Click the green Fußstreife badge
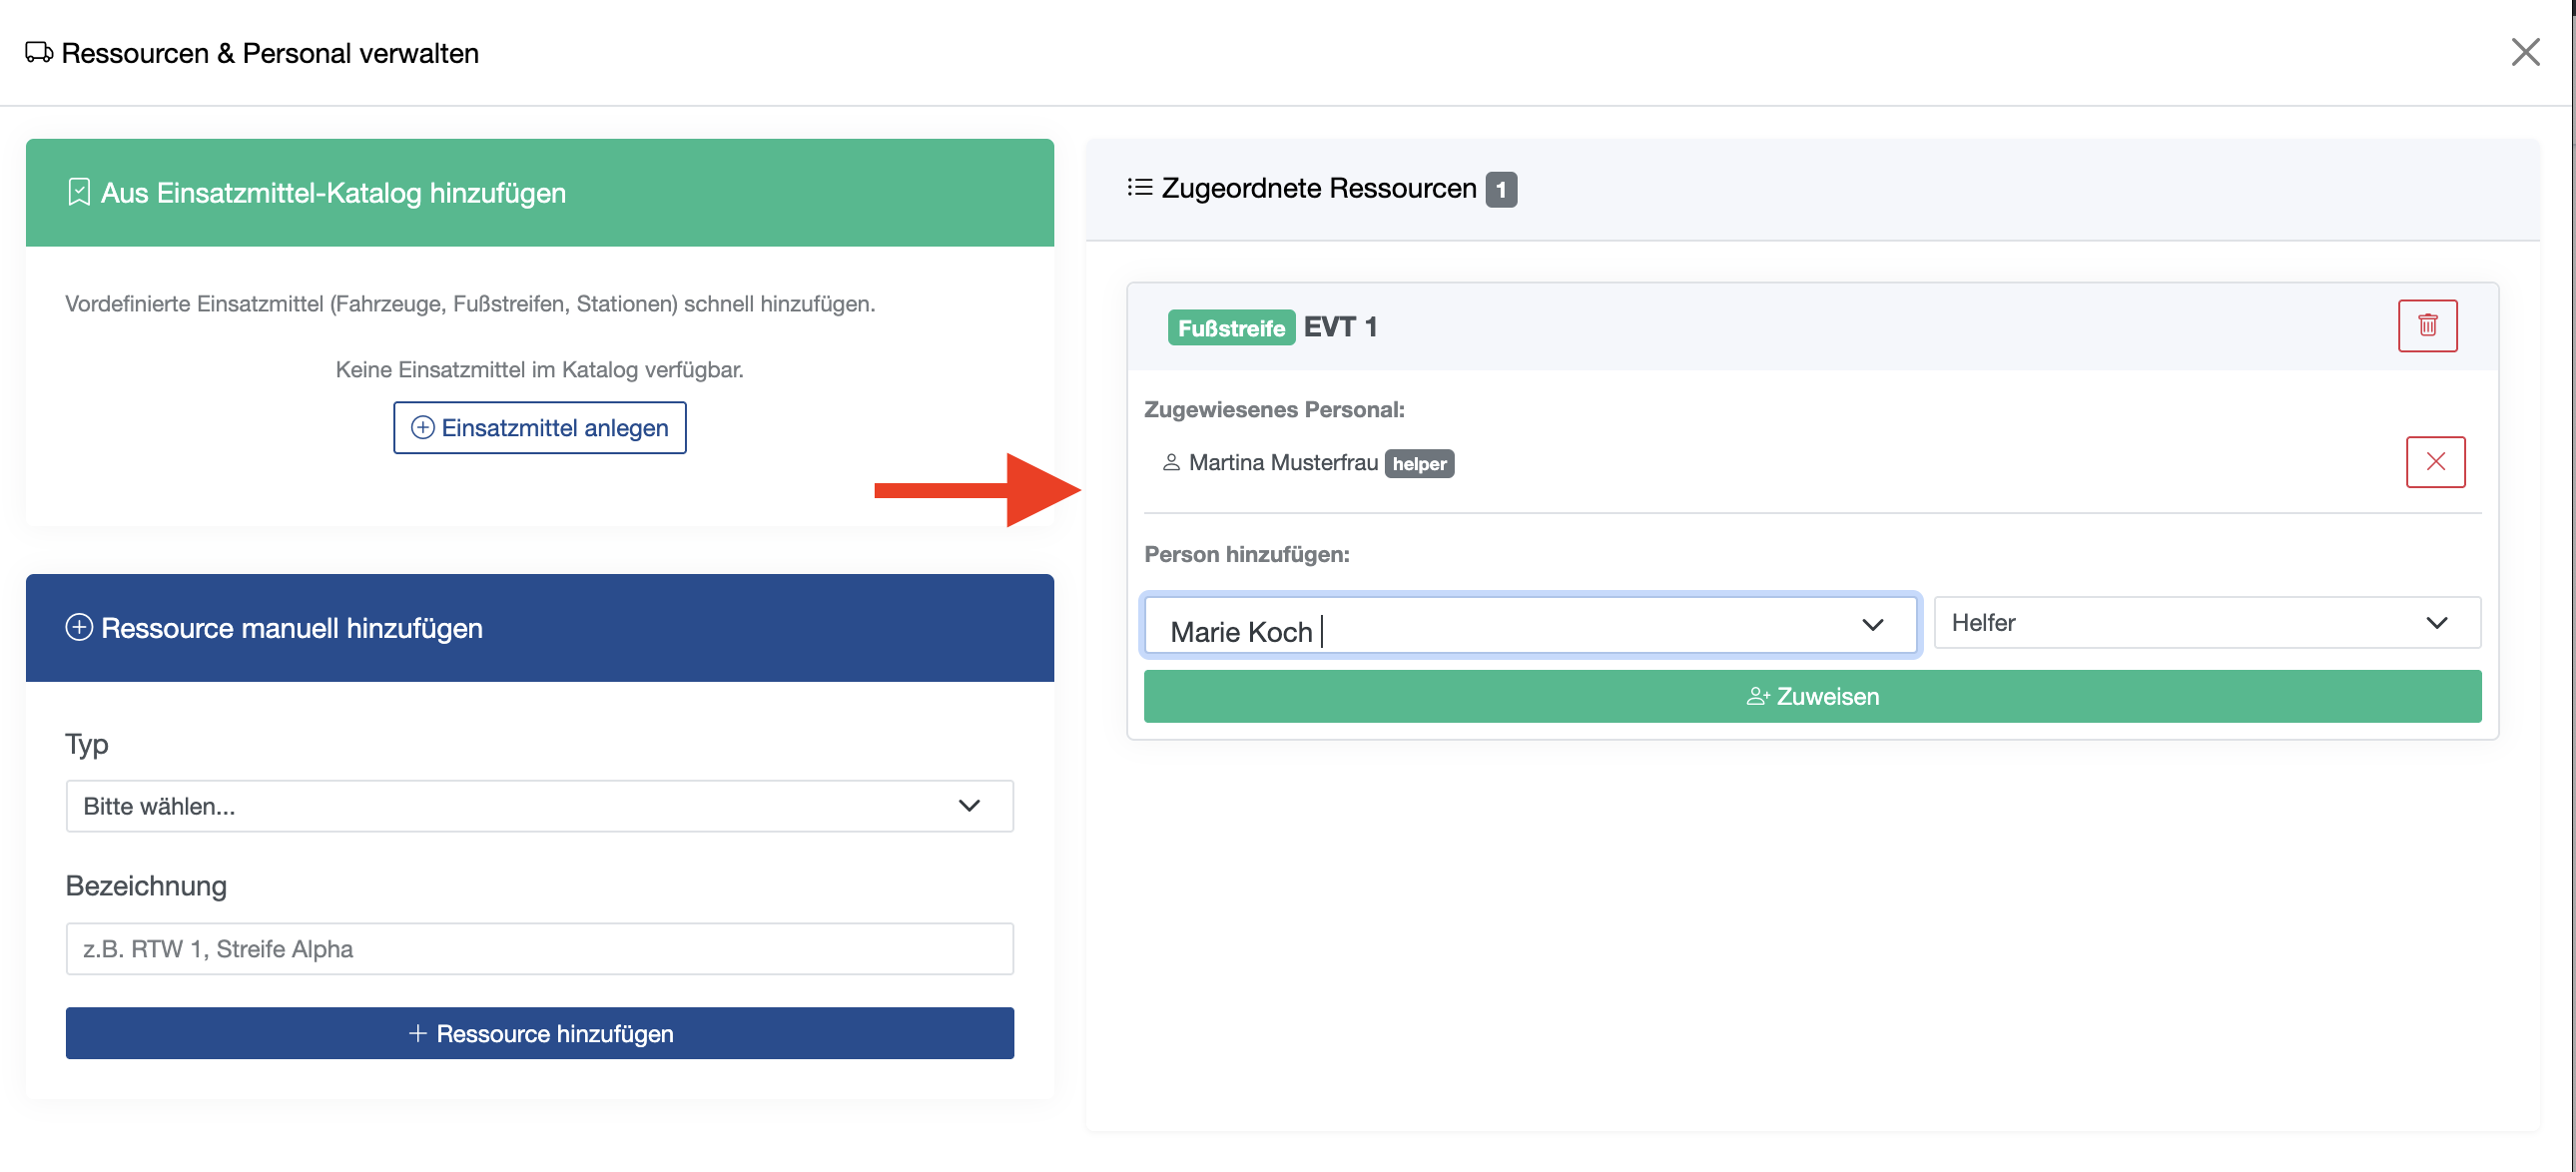Screen dimensions: 2576x1172 click(x=1231, y=327)
